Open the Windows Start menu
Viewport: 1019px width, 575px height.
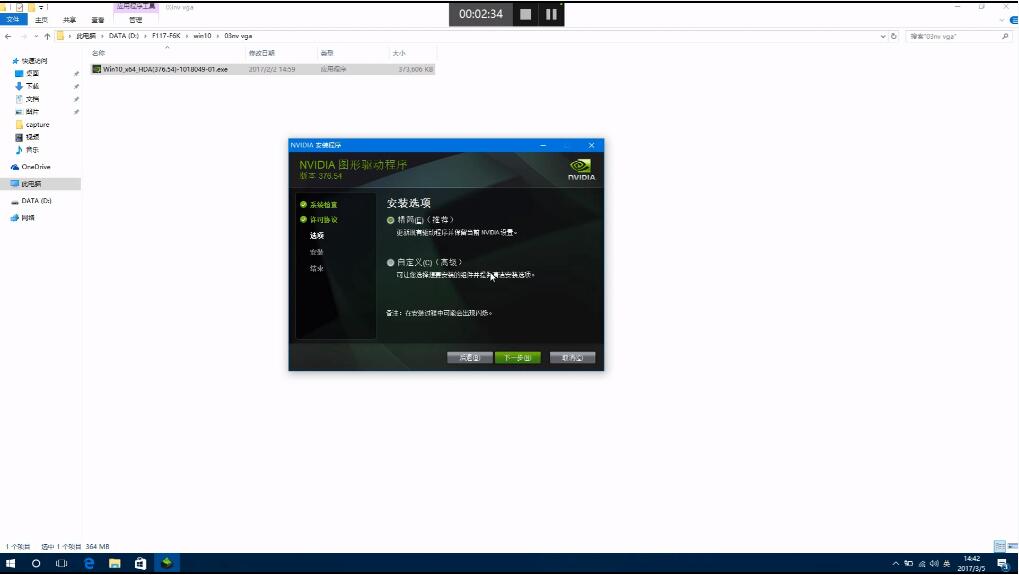coord(10,563)
